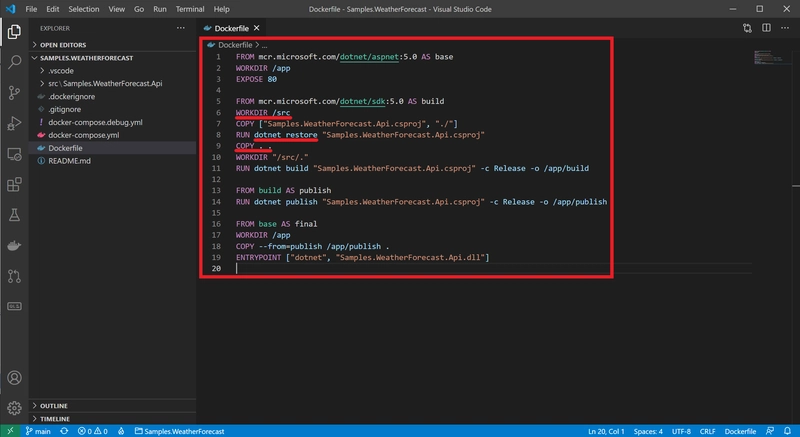The height and width of the screenshot is (437, 800).
Task: Open the Source Control view
Action: pos(14,93)
